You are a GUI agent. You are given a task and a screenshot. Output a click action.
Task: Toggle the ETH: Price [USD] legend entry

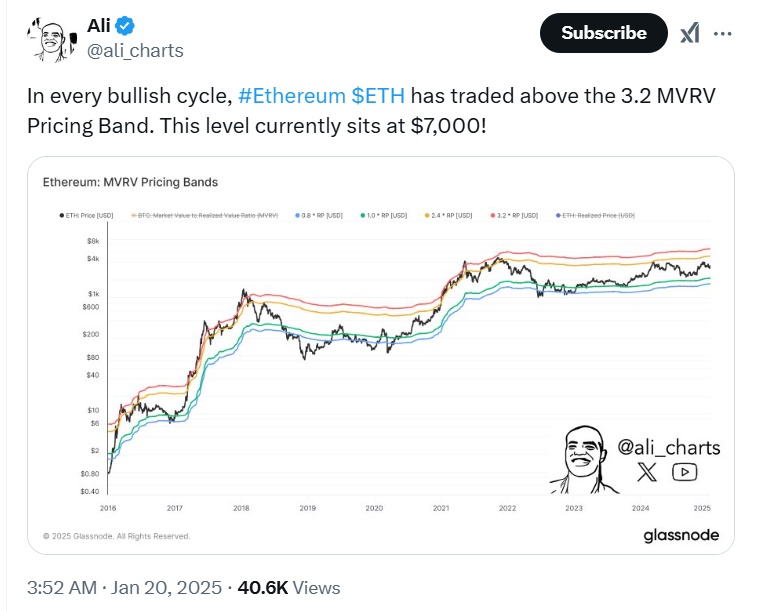[x=85, y=214]
